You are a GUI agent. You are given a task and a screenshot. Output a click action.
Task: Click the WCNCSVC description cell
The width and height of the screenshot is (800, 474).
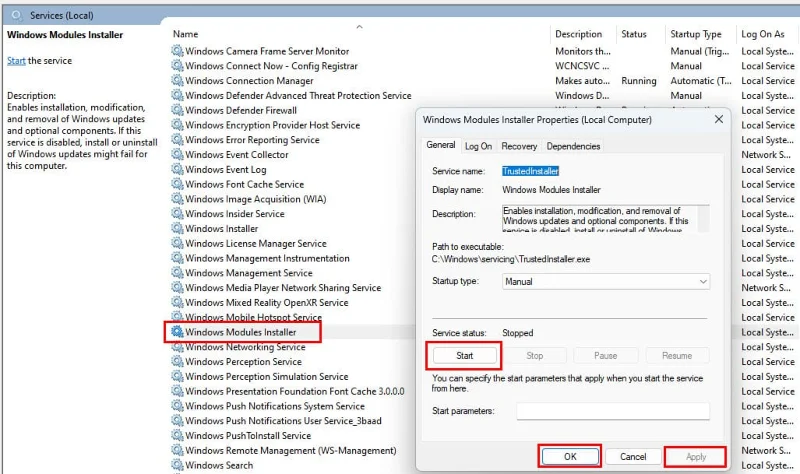tap(582, 66)
